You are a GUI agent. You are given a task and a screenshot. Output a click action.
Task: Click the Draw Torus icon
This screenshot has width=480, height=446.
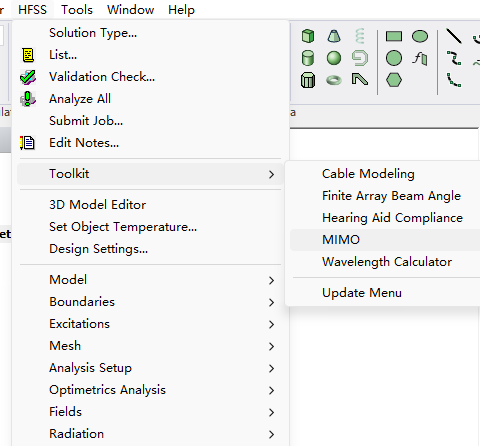tap(334, 80)
